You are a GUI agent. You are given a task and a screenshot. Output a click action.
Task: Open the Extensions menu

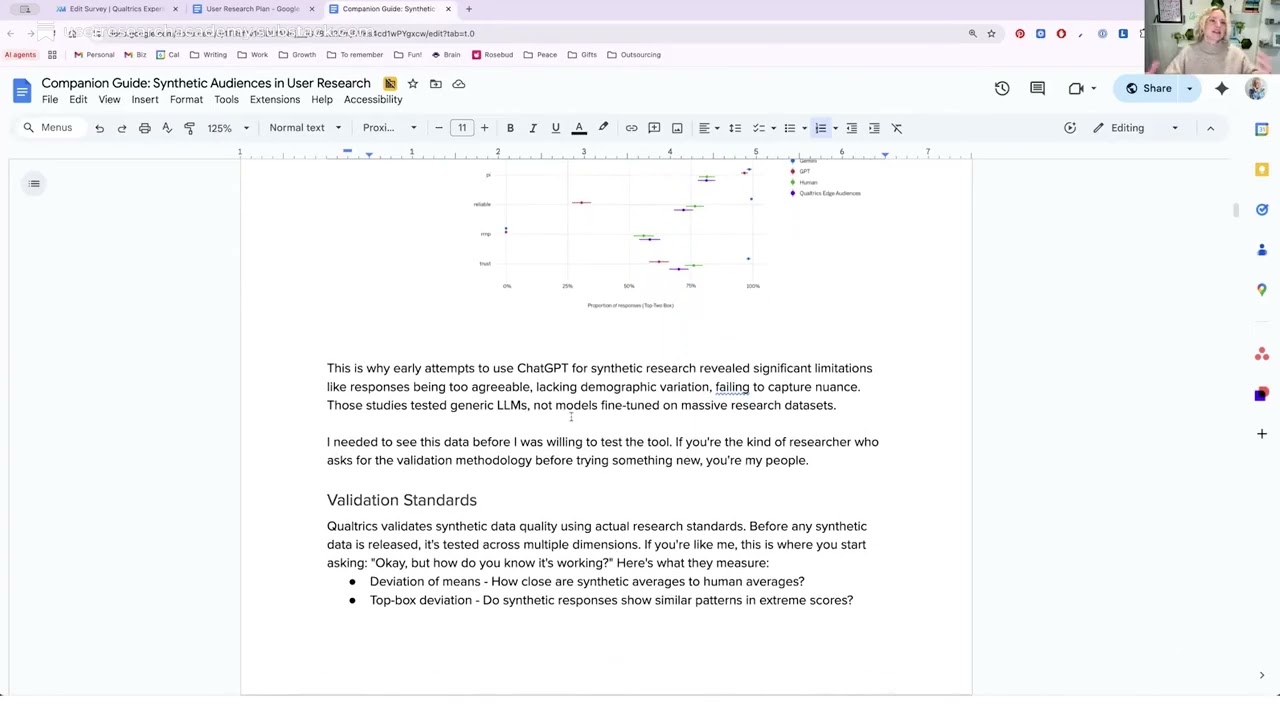pyautogui.click(x=275, y=100)
